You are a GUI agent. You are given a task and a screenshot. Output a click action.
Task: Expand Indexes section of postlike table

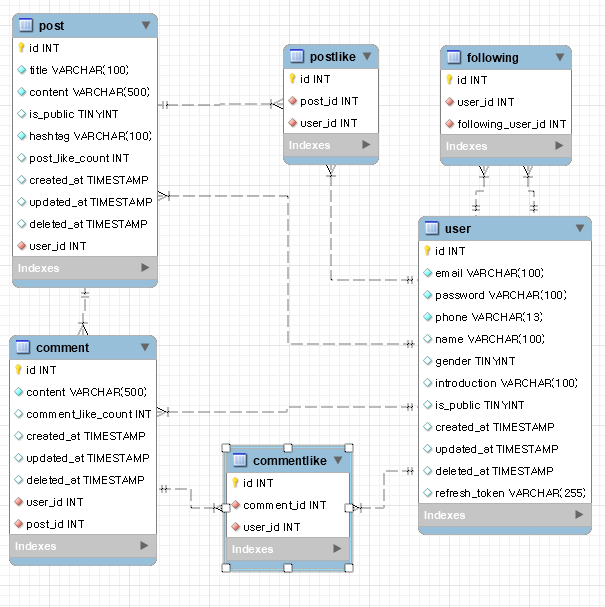(x=366, y=145)
